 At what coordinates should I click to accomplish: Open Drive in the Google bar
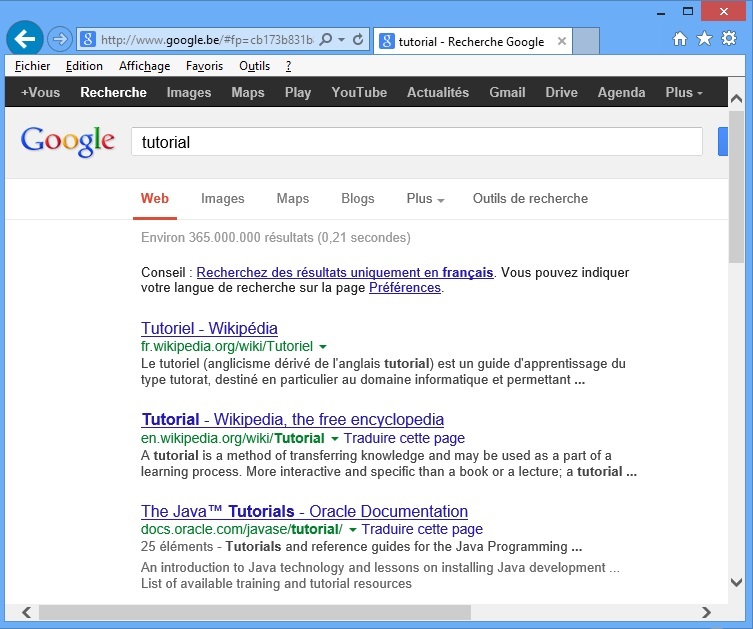pos(561,92)
